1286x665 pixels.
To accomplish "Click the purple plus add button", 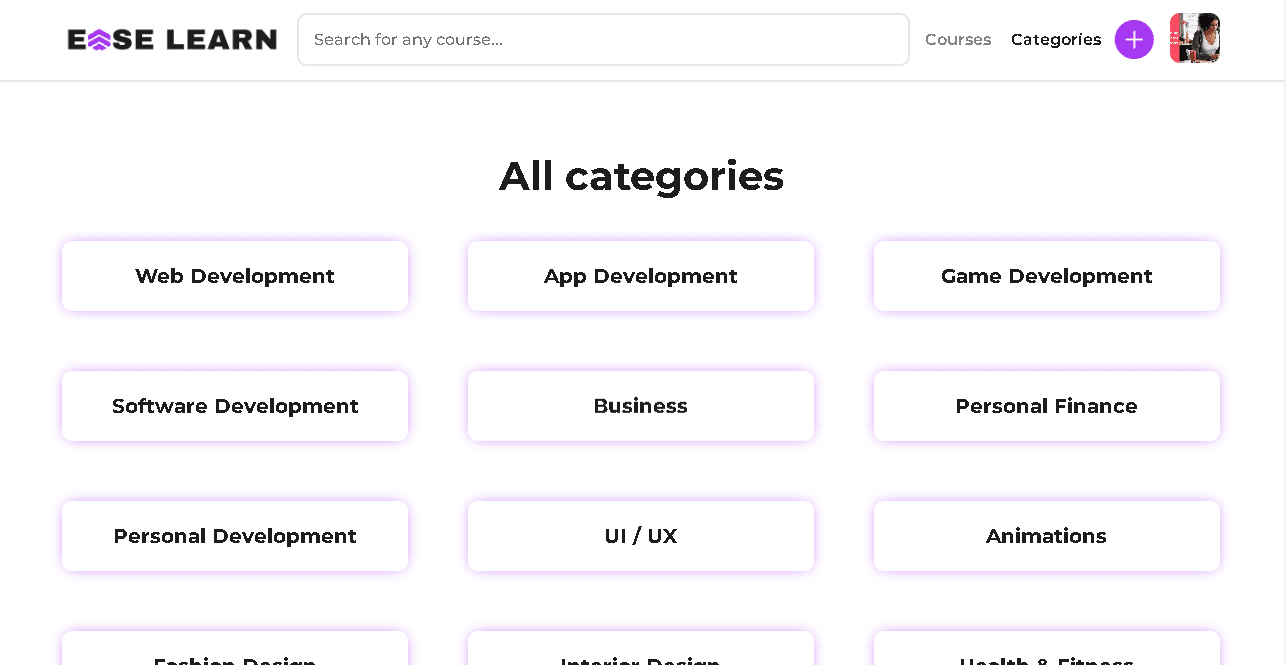I will tap(1134, 39).
